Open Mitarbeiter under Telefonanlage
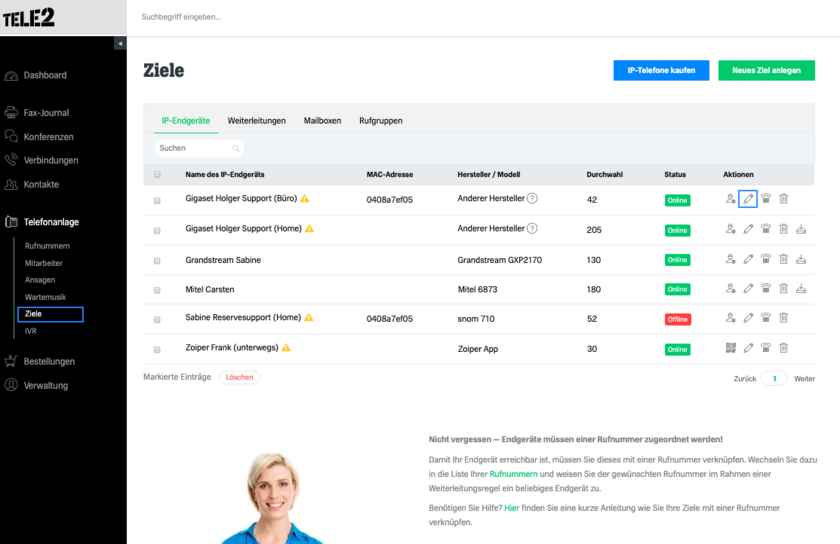This screenshot has height=544, width=840. (43, 263)
